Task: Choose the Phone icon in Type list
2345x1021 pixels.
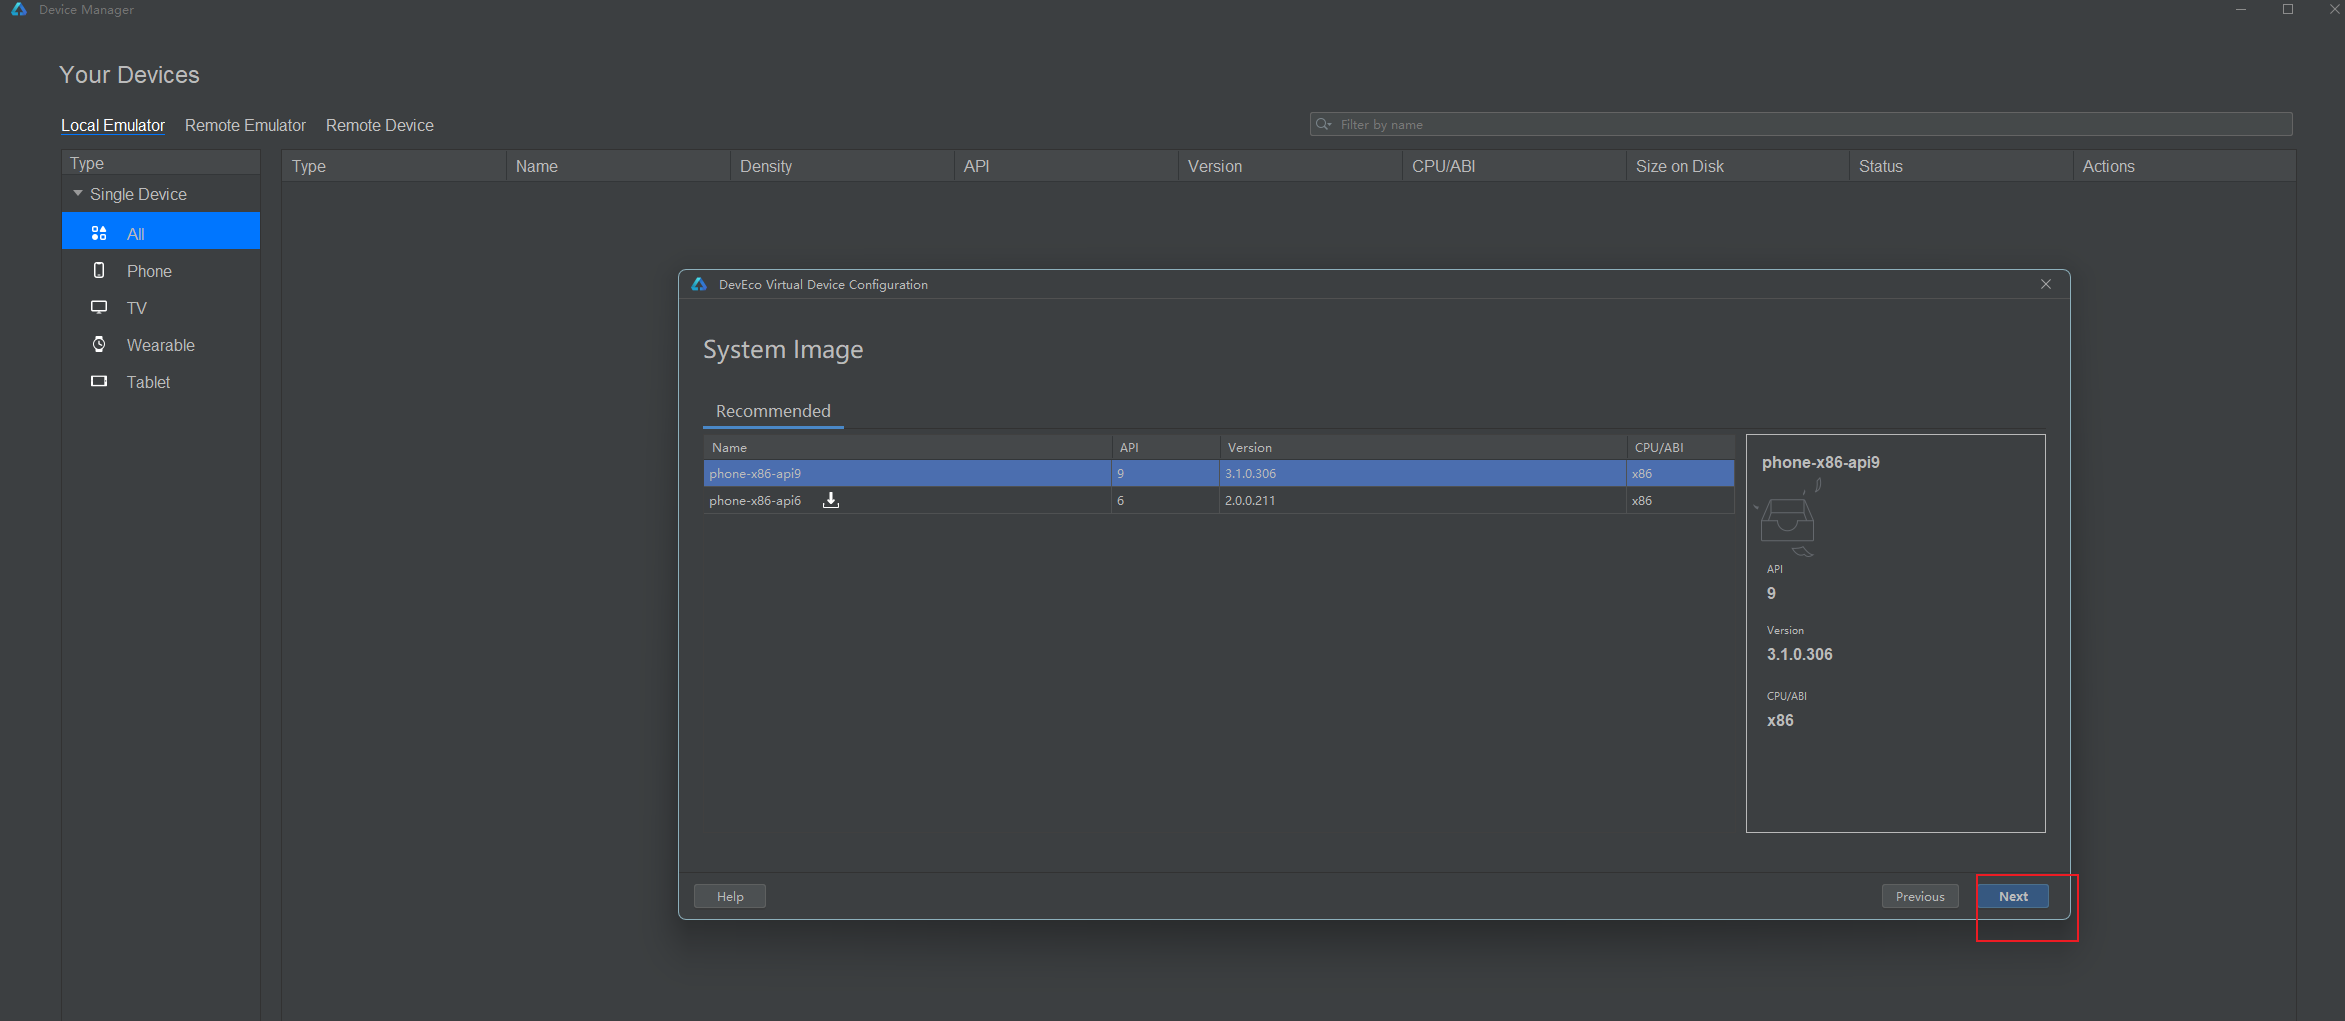Action: 99,271
